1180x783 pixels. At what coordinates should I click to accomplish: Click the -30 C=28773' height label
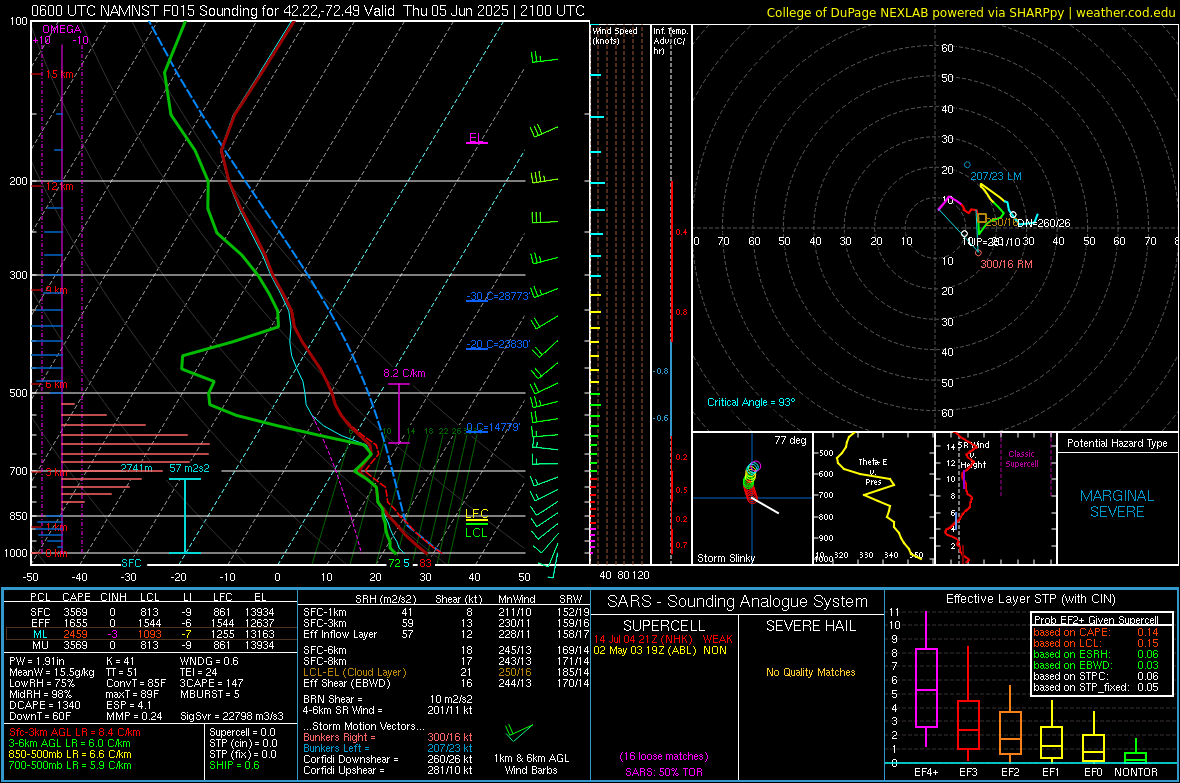(x=497, y=296)
